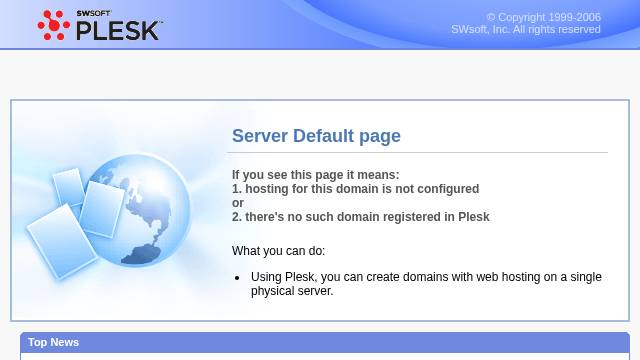This screenshot has height=360, width=640.
Task: Click 'there's no such domain registered in Plesk'
Action: tap(367, 217)
